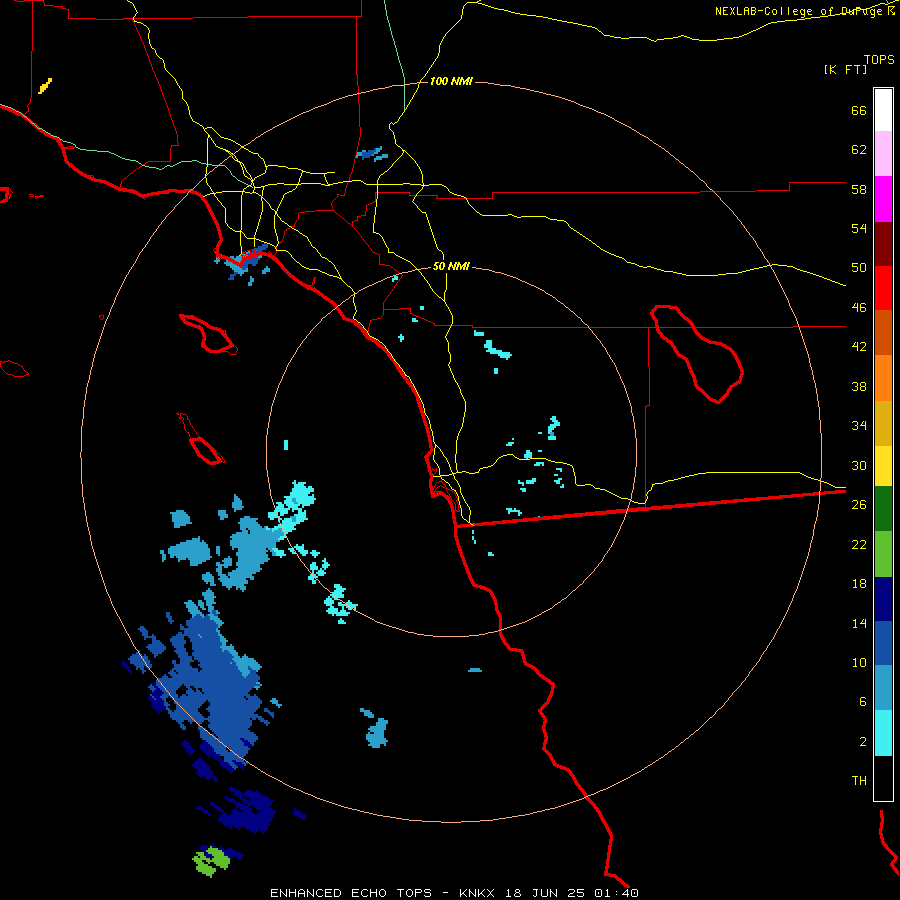
Task: Click the '18 JUN 25 01:40' timestamp
Action: click(x=572, y=893)
